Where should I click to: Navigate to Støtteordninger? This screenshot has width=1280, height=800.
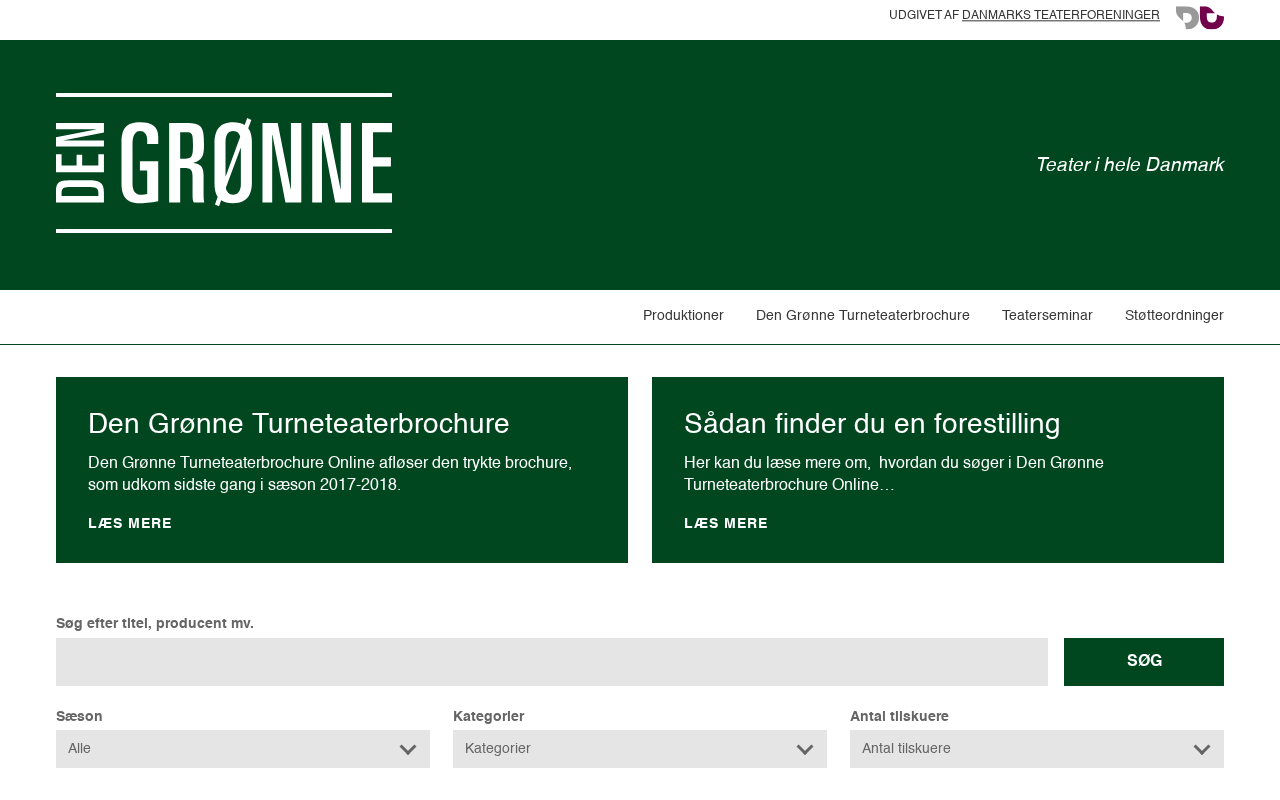click(1173, 315)
